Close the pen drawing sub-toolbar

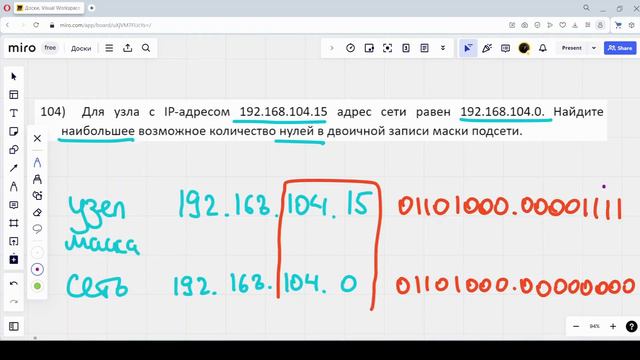point(37,138)
